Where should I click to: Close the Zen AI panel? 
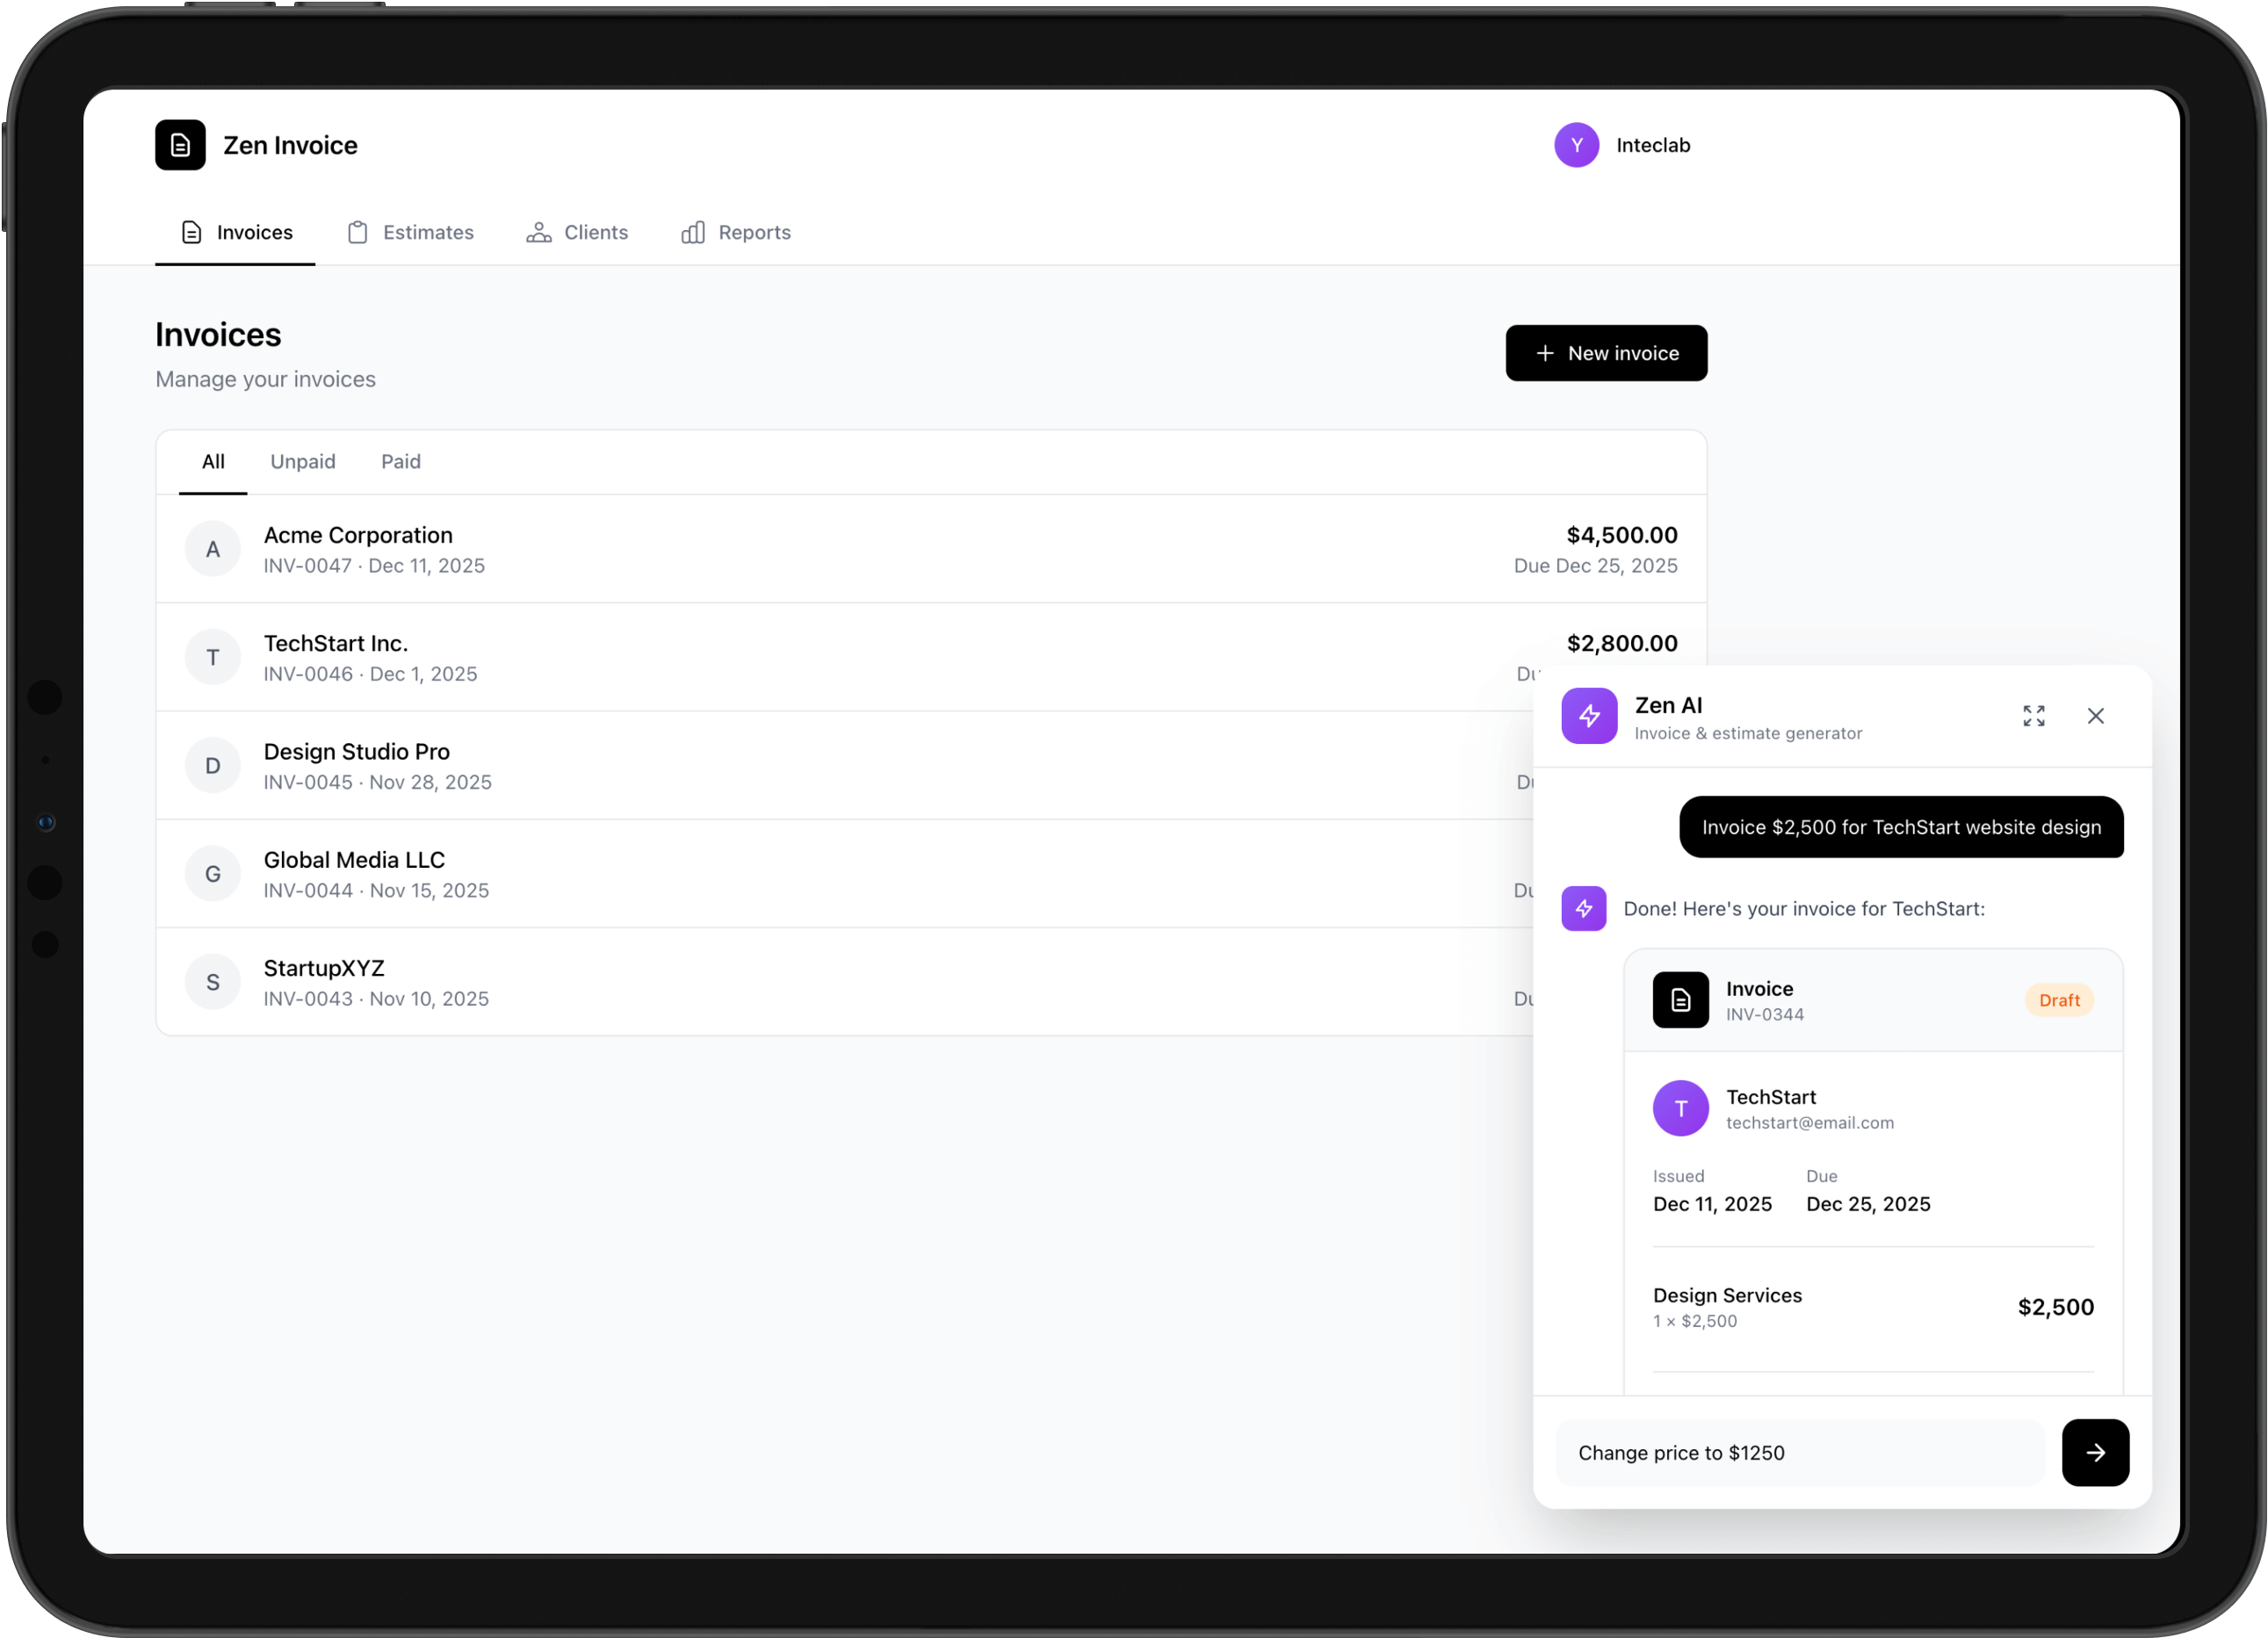(x=2095, y=716)
